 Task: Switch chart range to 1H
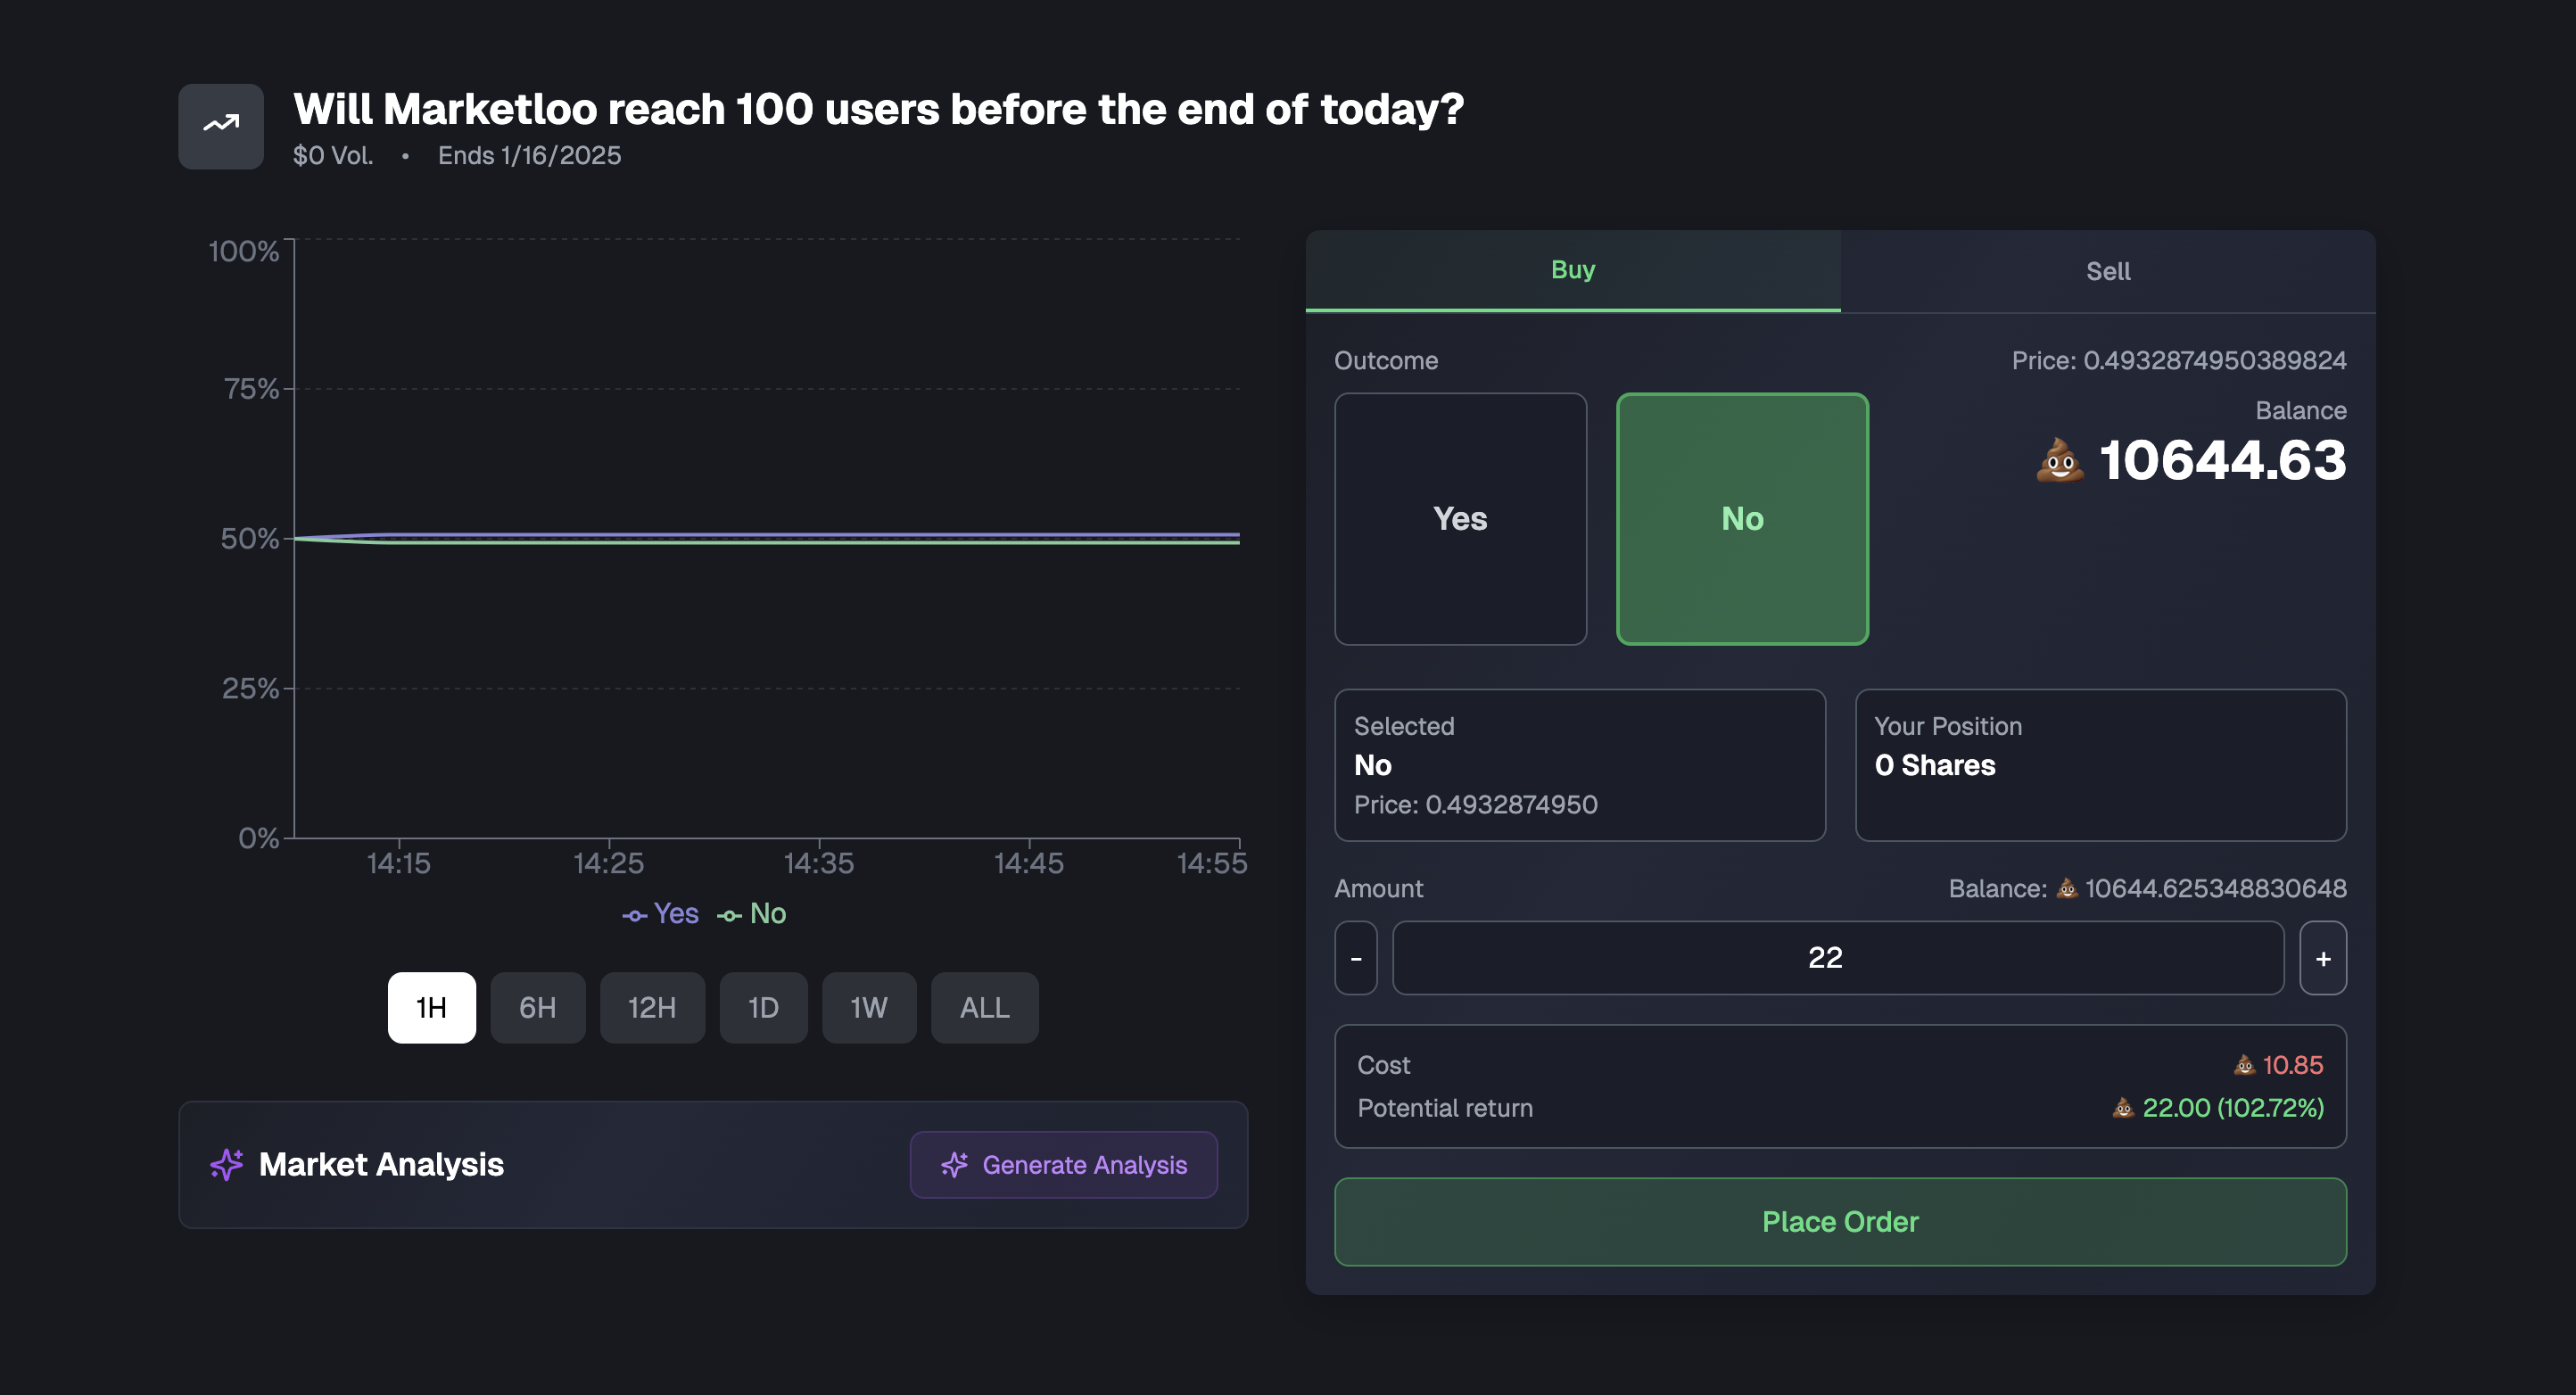pos(431,1007)
